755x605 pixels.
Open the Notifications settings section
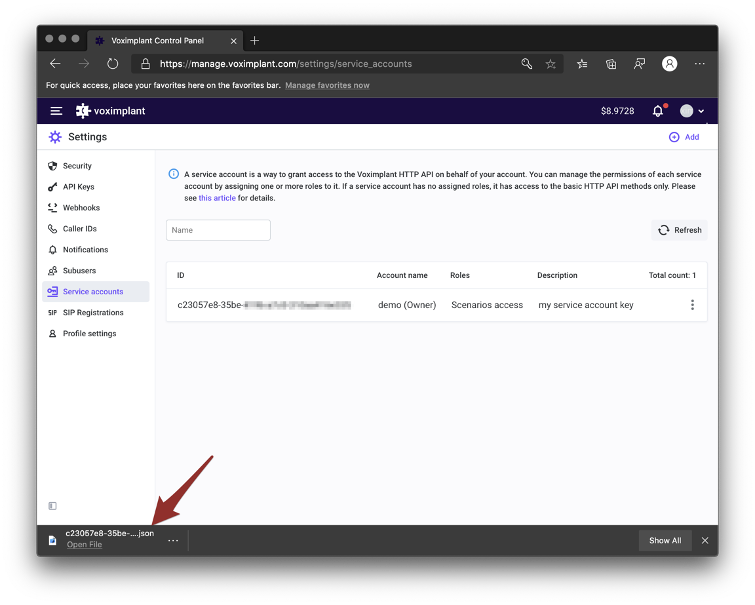85,250
